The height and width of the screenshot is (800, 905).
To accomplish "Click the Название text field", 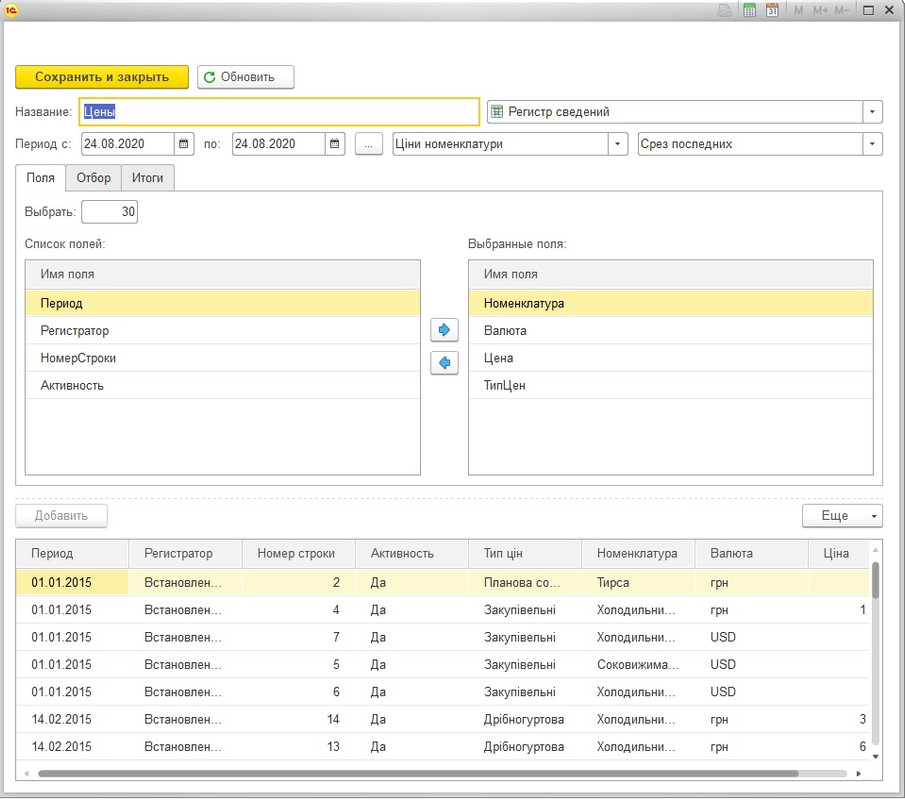I will coord(278,112).
